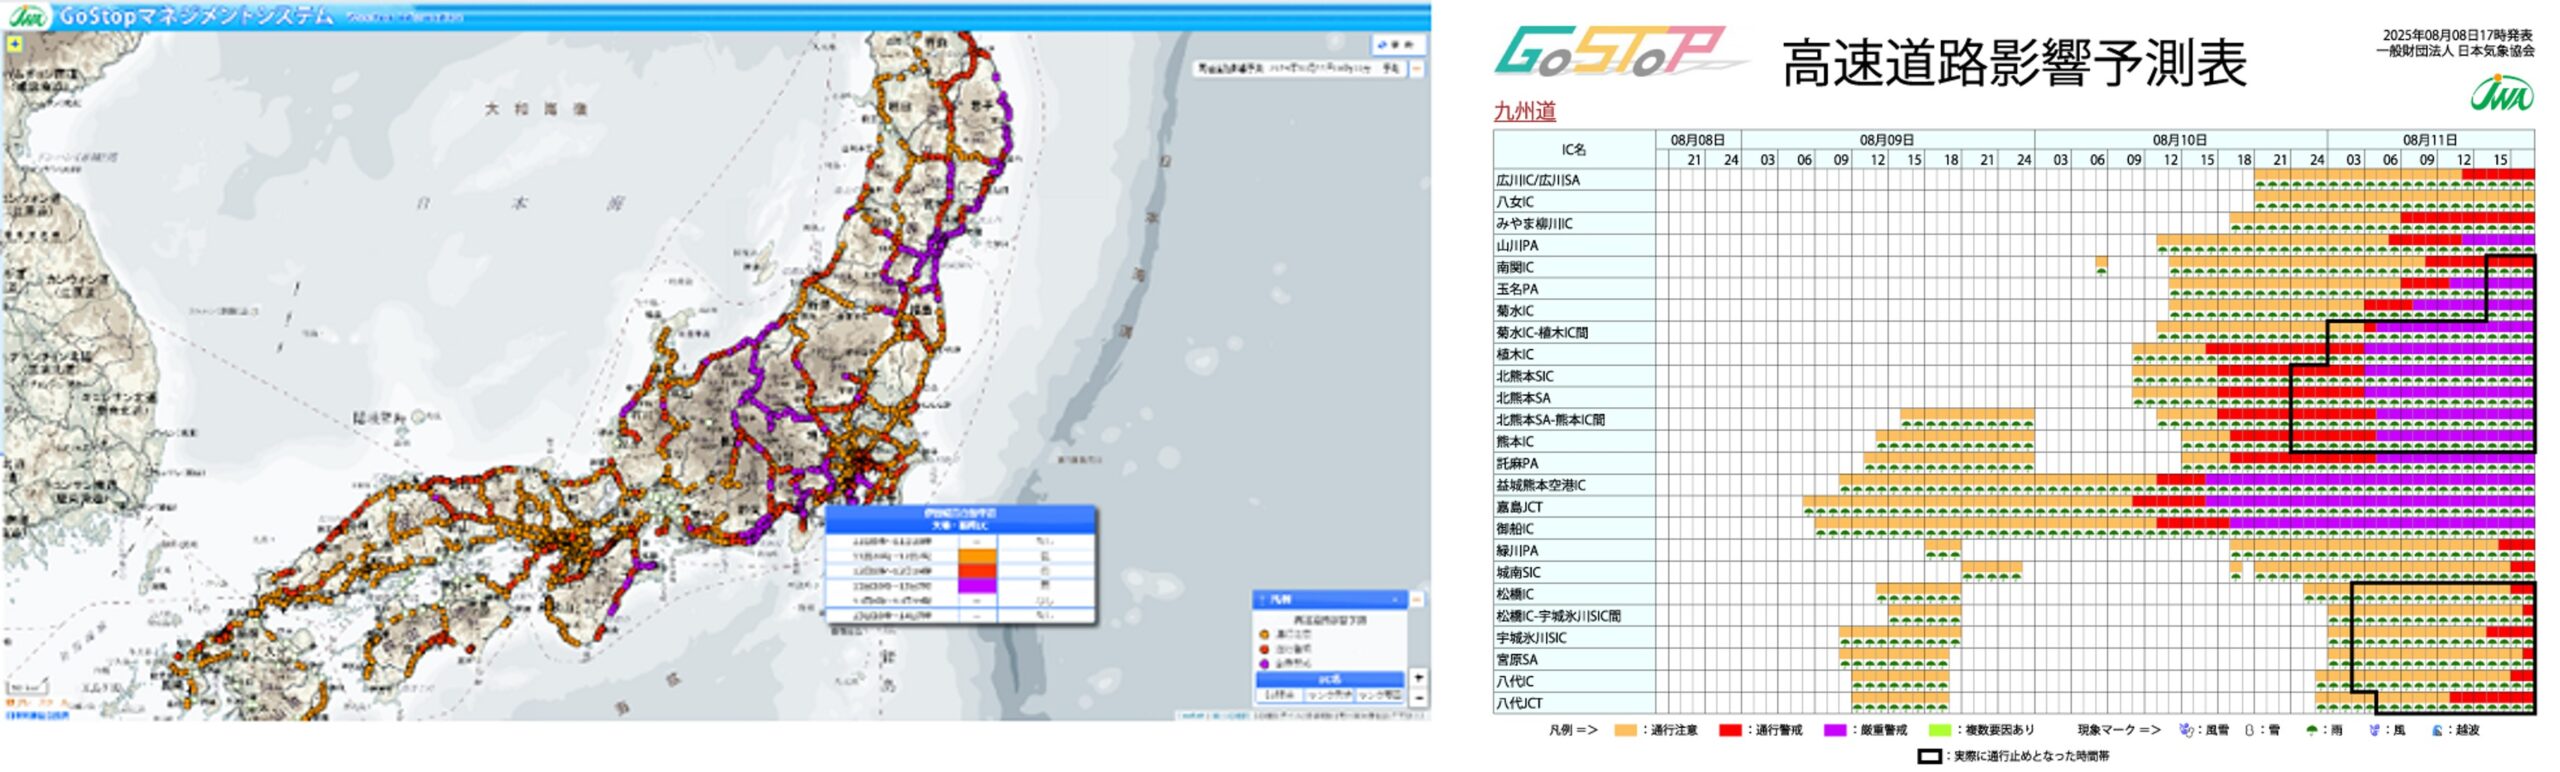Click the orange caution marker in legend
The height and width of the screenshot is (772, 2560).
tap(1265, 634)
